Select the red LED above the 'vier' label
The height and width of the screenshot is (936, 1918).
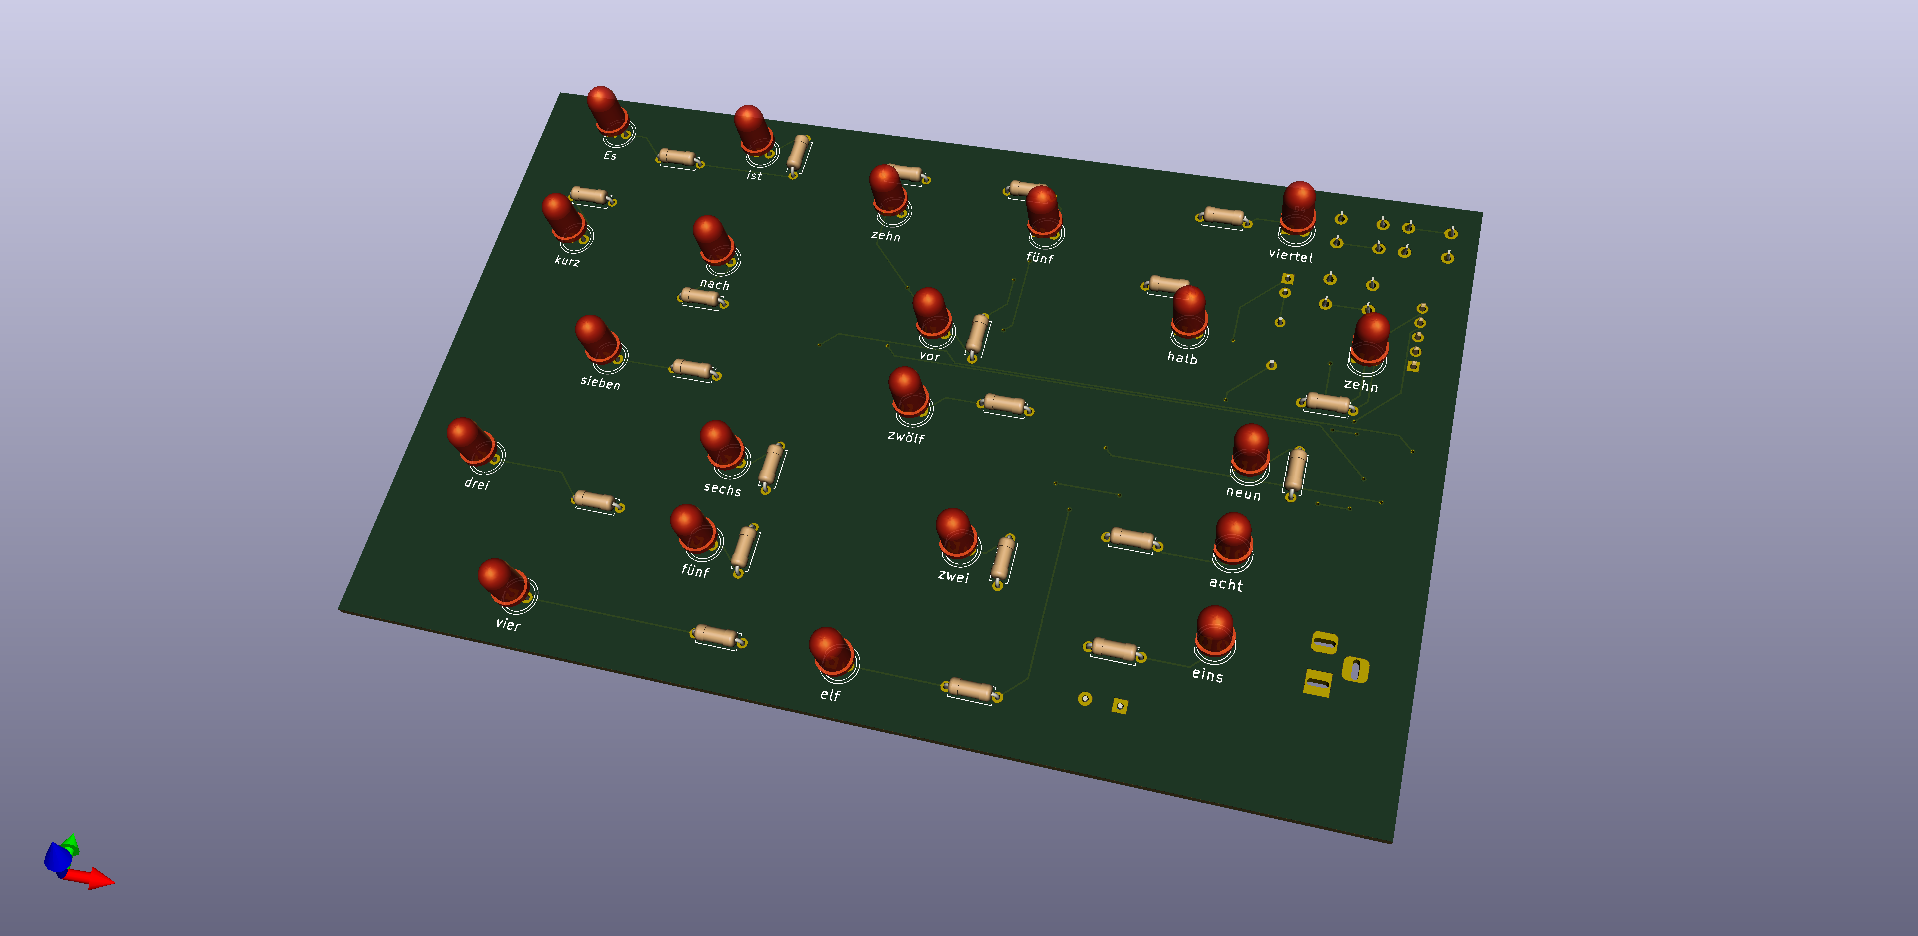point(502,581)
